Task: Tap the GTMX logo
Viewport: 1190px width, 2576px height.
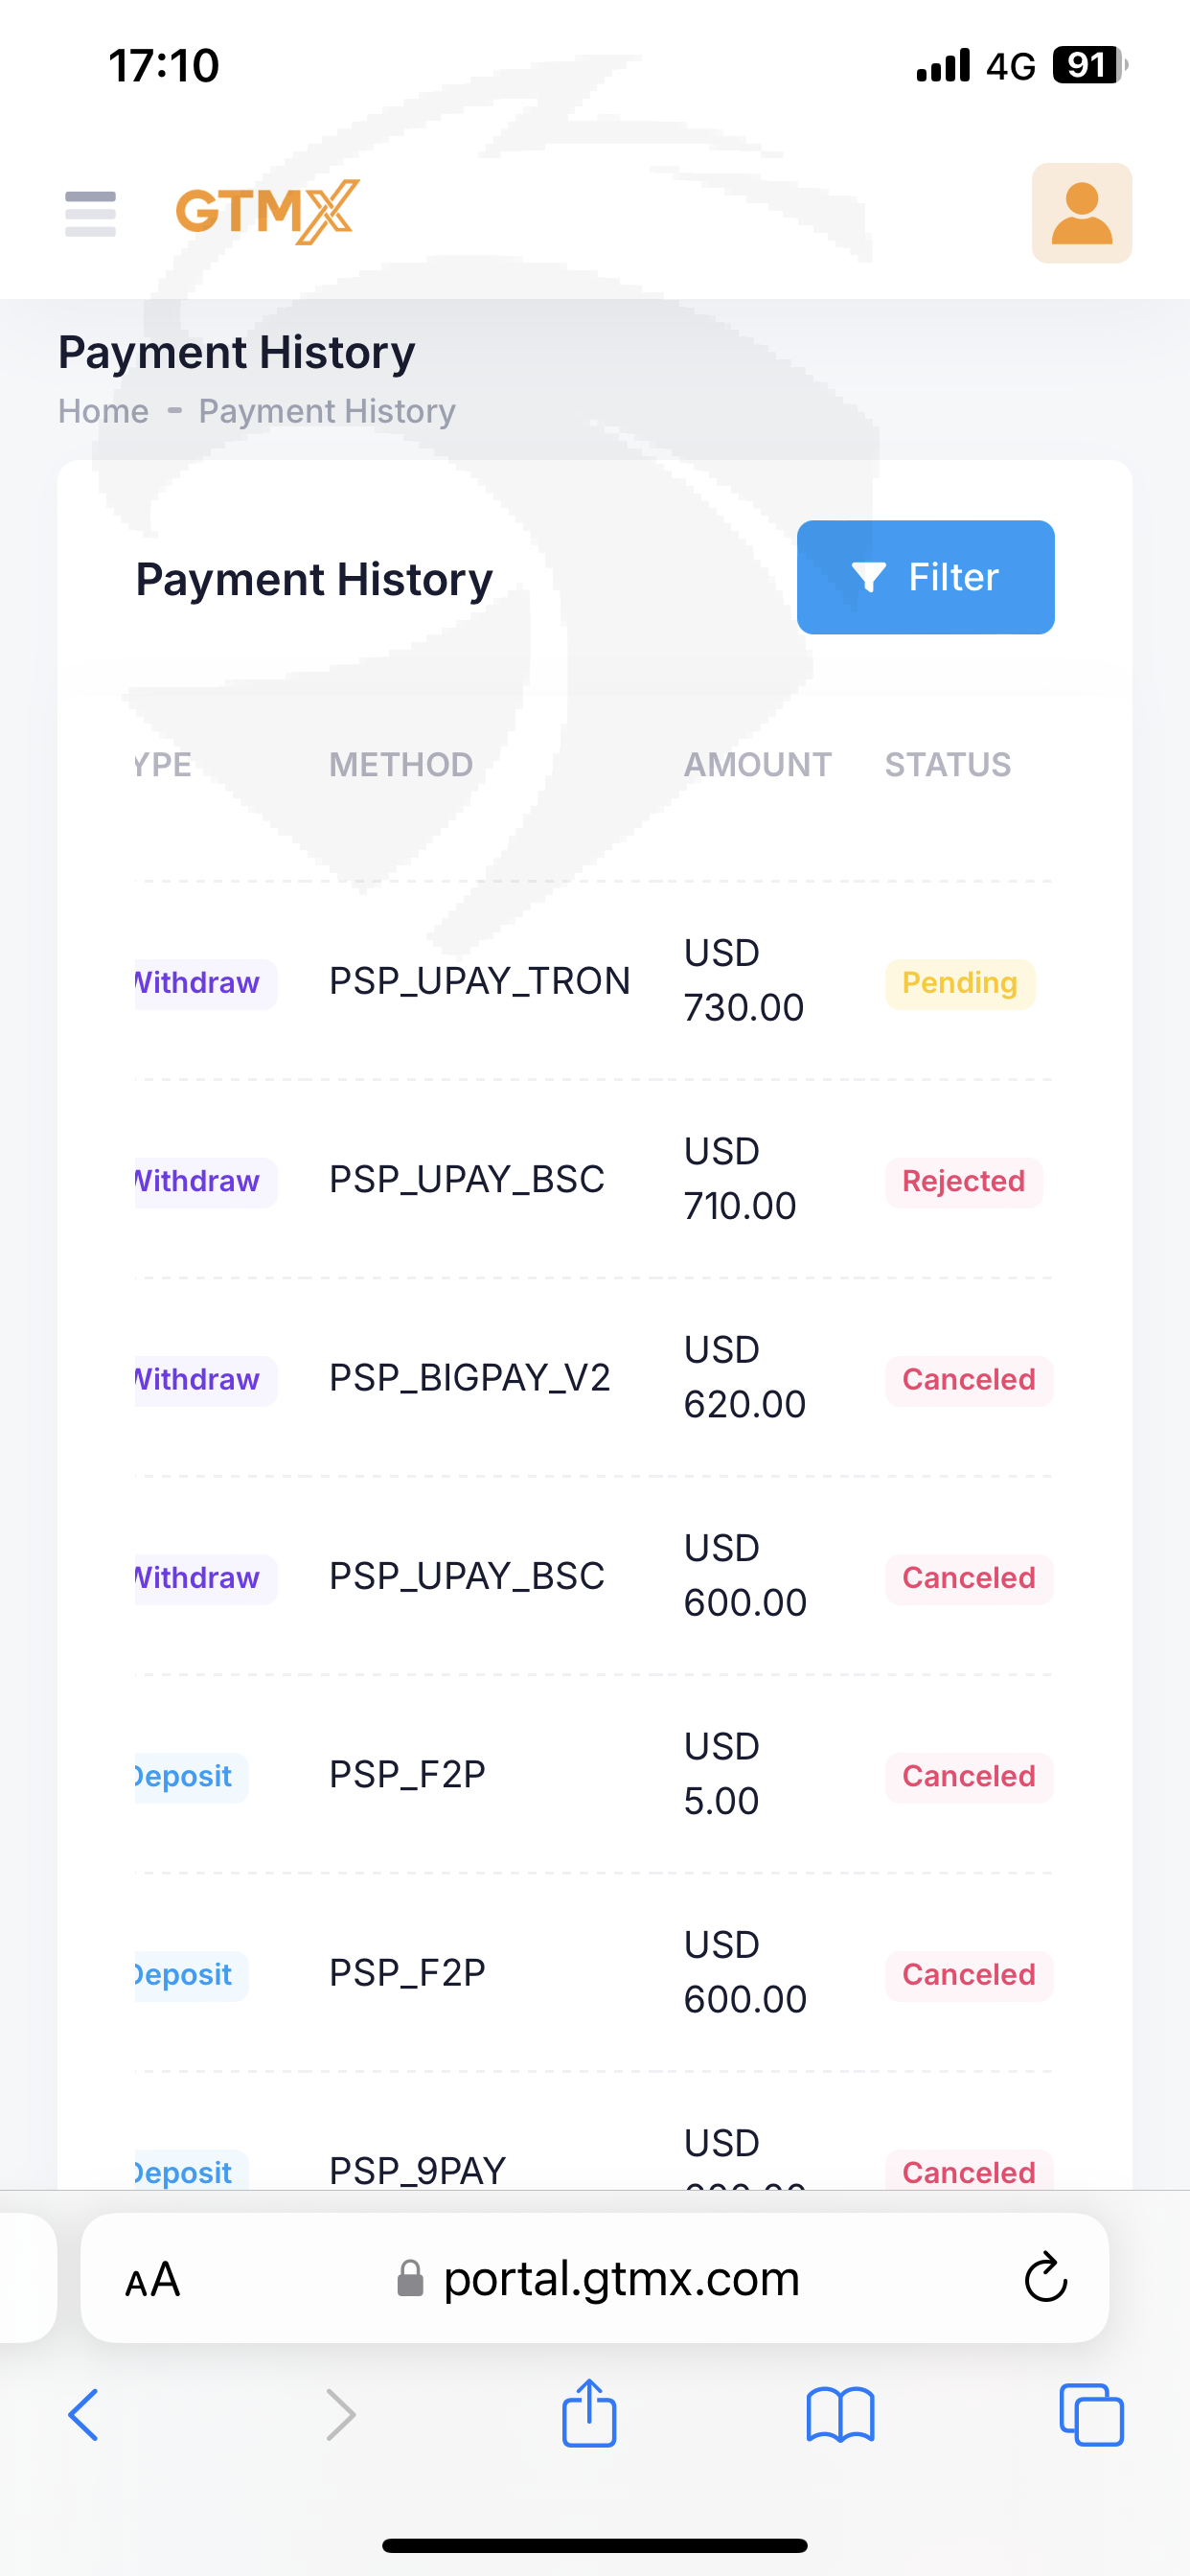Action: point(267,212)
